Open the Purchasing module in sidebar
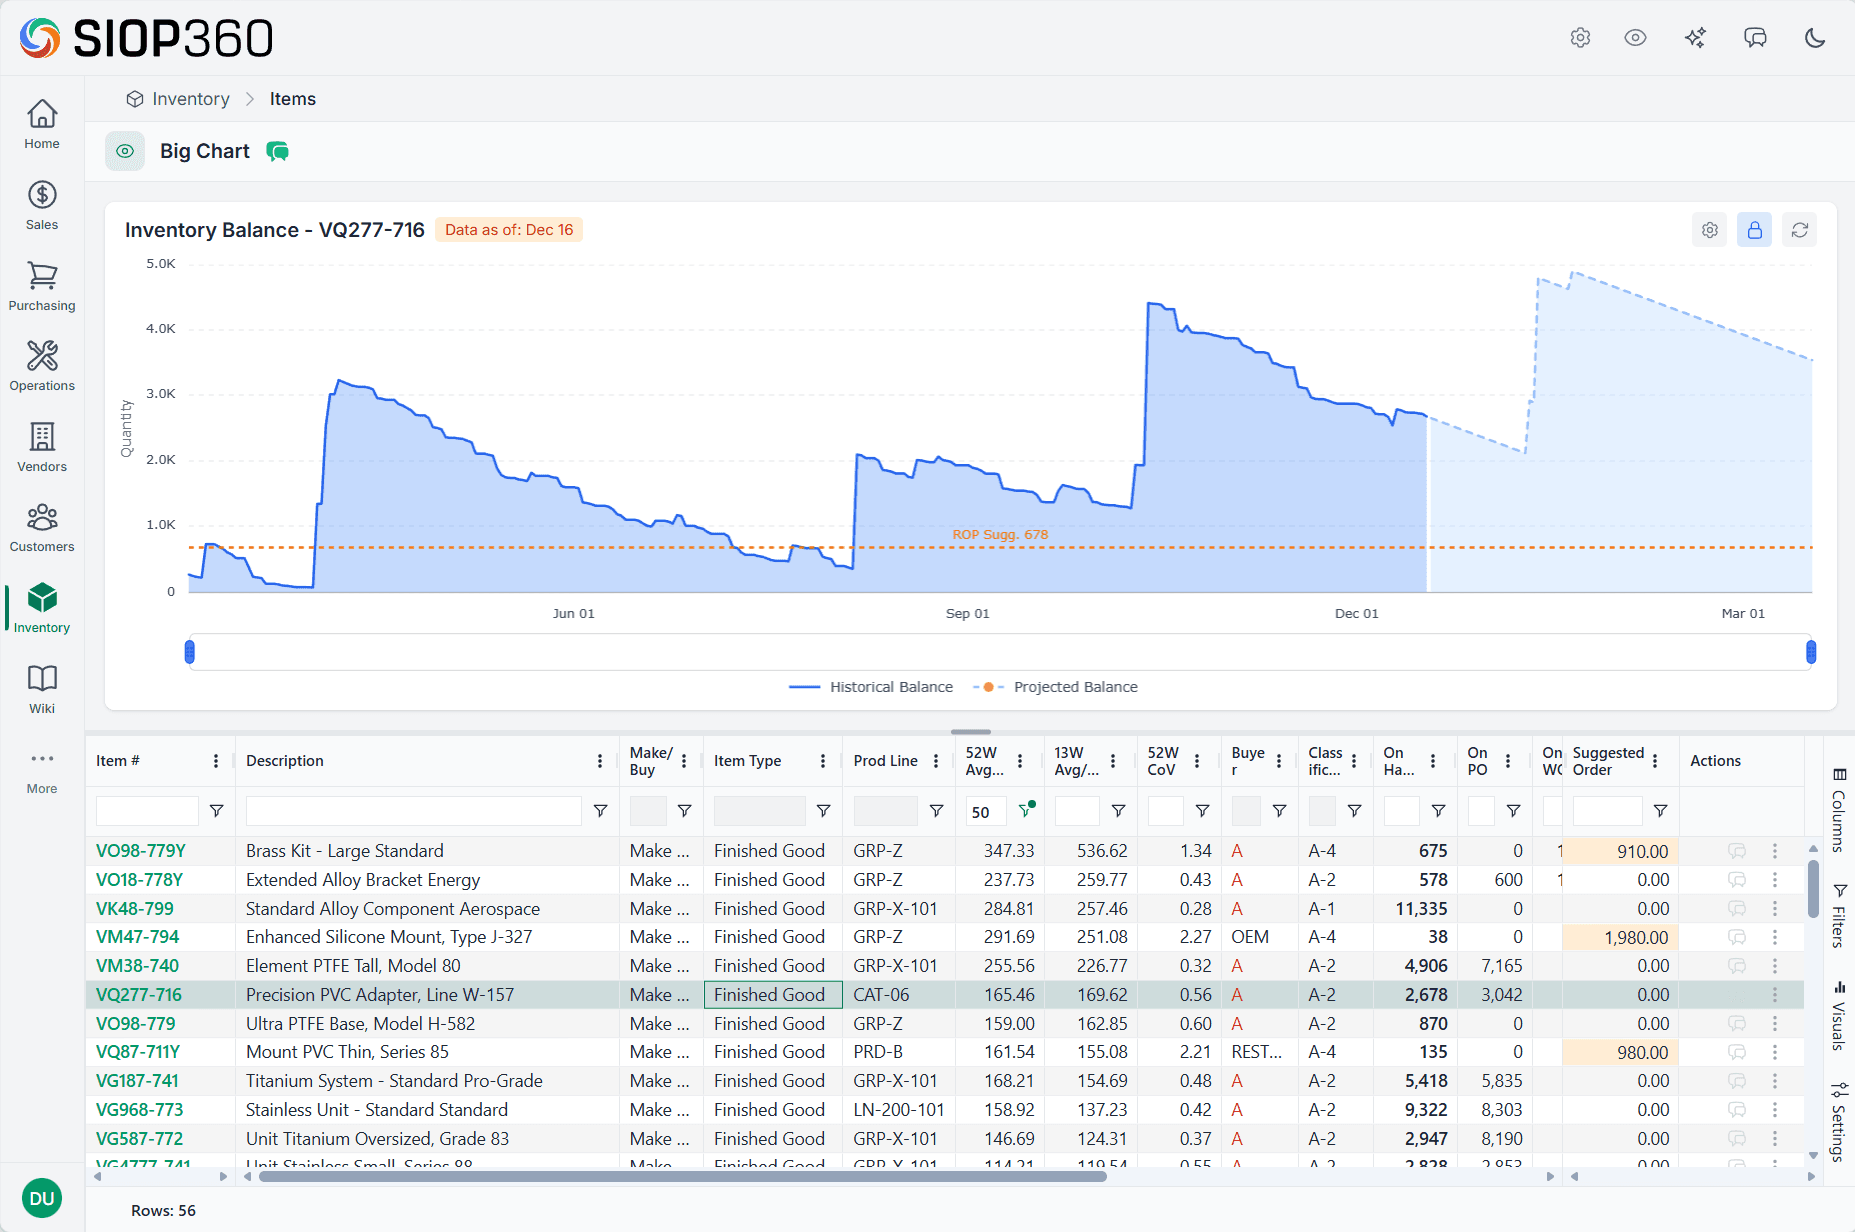The height and width of the screenshot is (1232, 1855). point(42,286)
